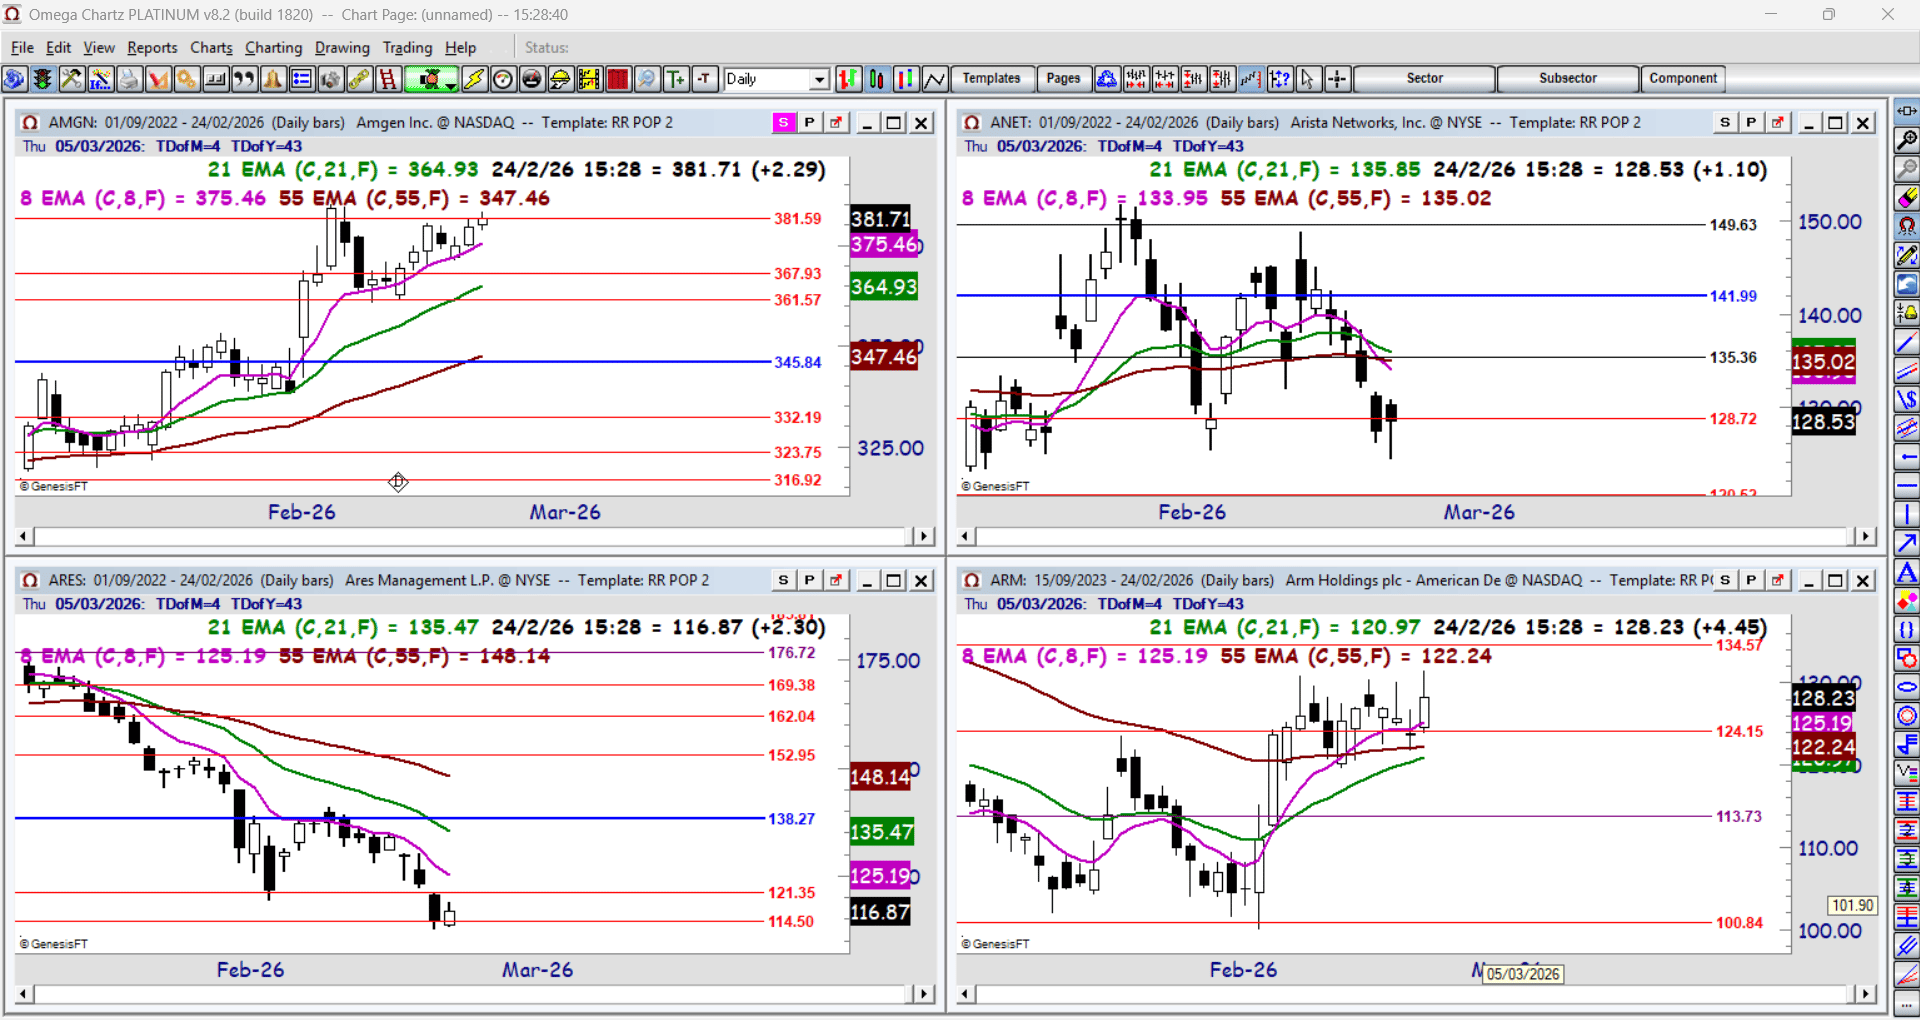Viewport: 1920px width, 1020px height.
Task: Click the bell alerts toolbar icon
Action: [273, 79]
